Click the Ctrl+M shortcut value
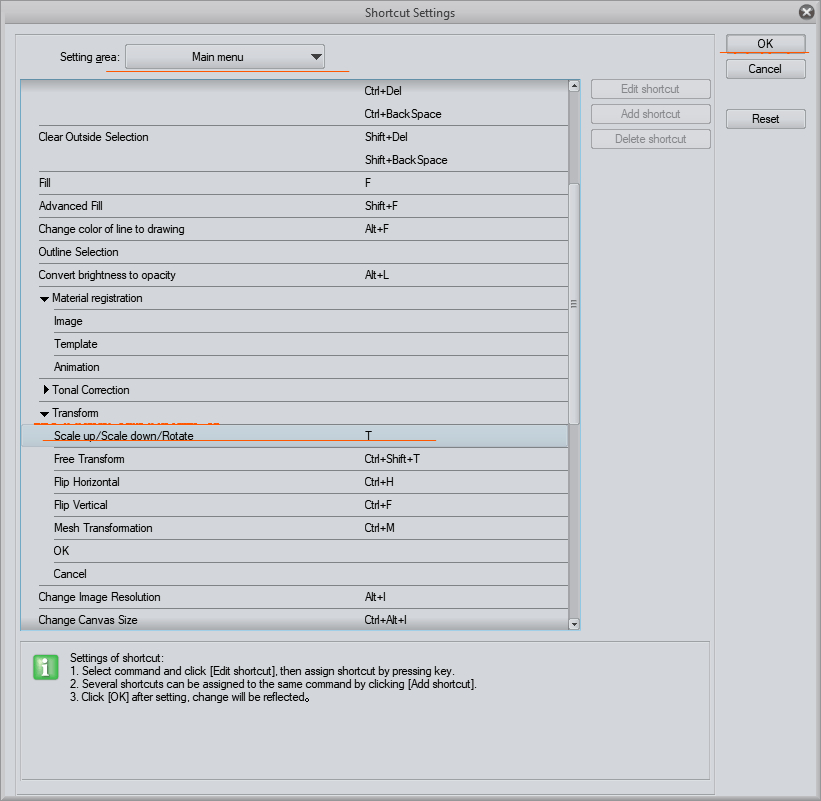 [x=379, y=528]
